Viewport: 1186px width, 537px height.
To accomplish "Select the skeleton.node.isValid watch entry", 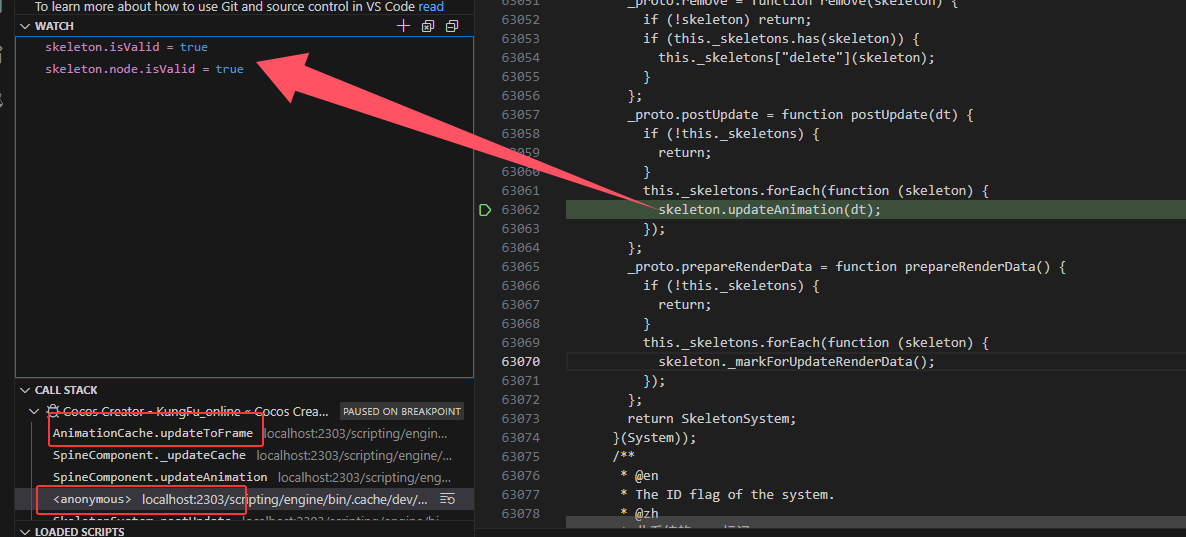I will [244, 69].
